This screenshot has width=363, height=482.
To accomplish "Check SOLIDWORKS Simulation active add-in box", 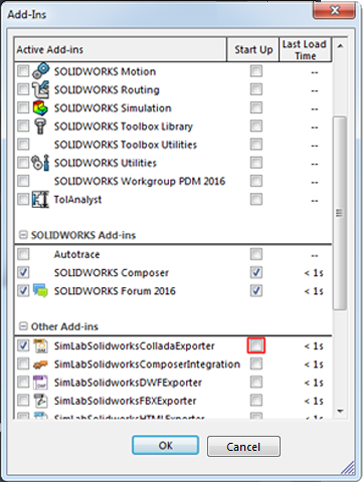I will point(23,108).
